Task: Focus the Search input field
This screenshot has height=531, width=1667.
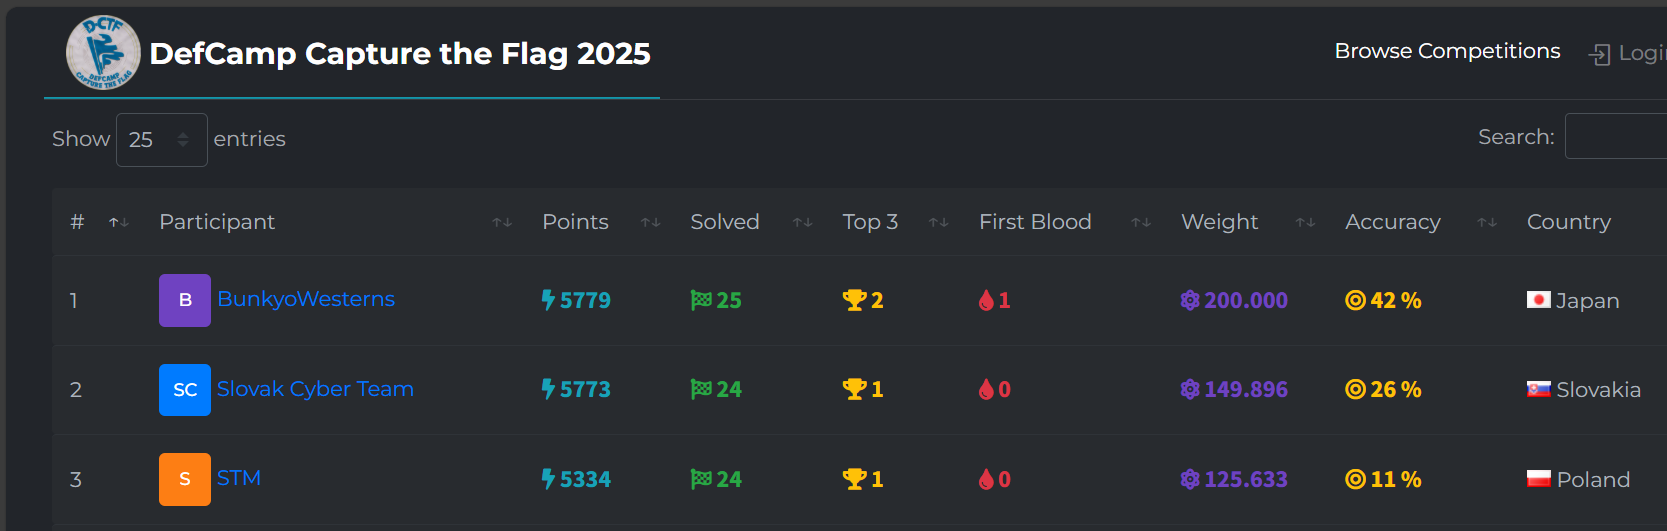Action: pyautogui.click(x=1615, y=137)
